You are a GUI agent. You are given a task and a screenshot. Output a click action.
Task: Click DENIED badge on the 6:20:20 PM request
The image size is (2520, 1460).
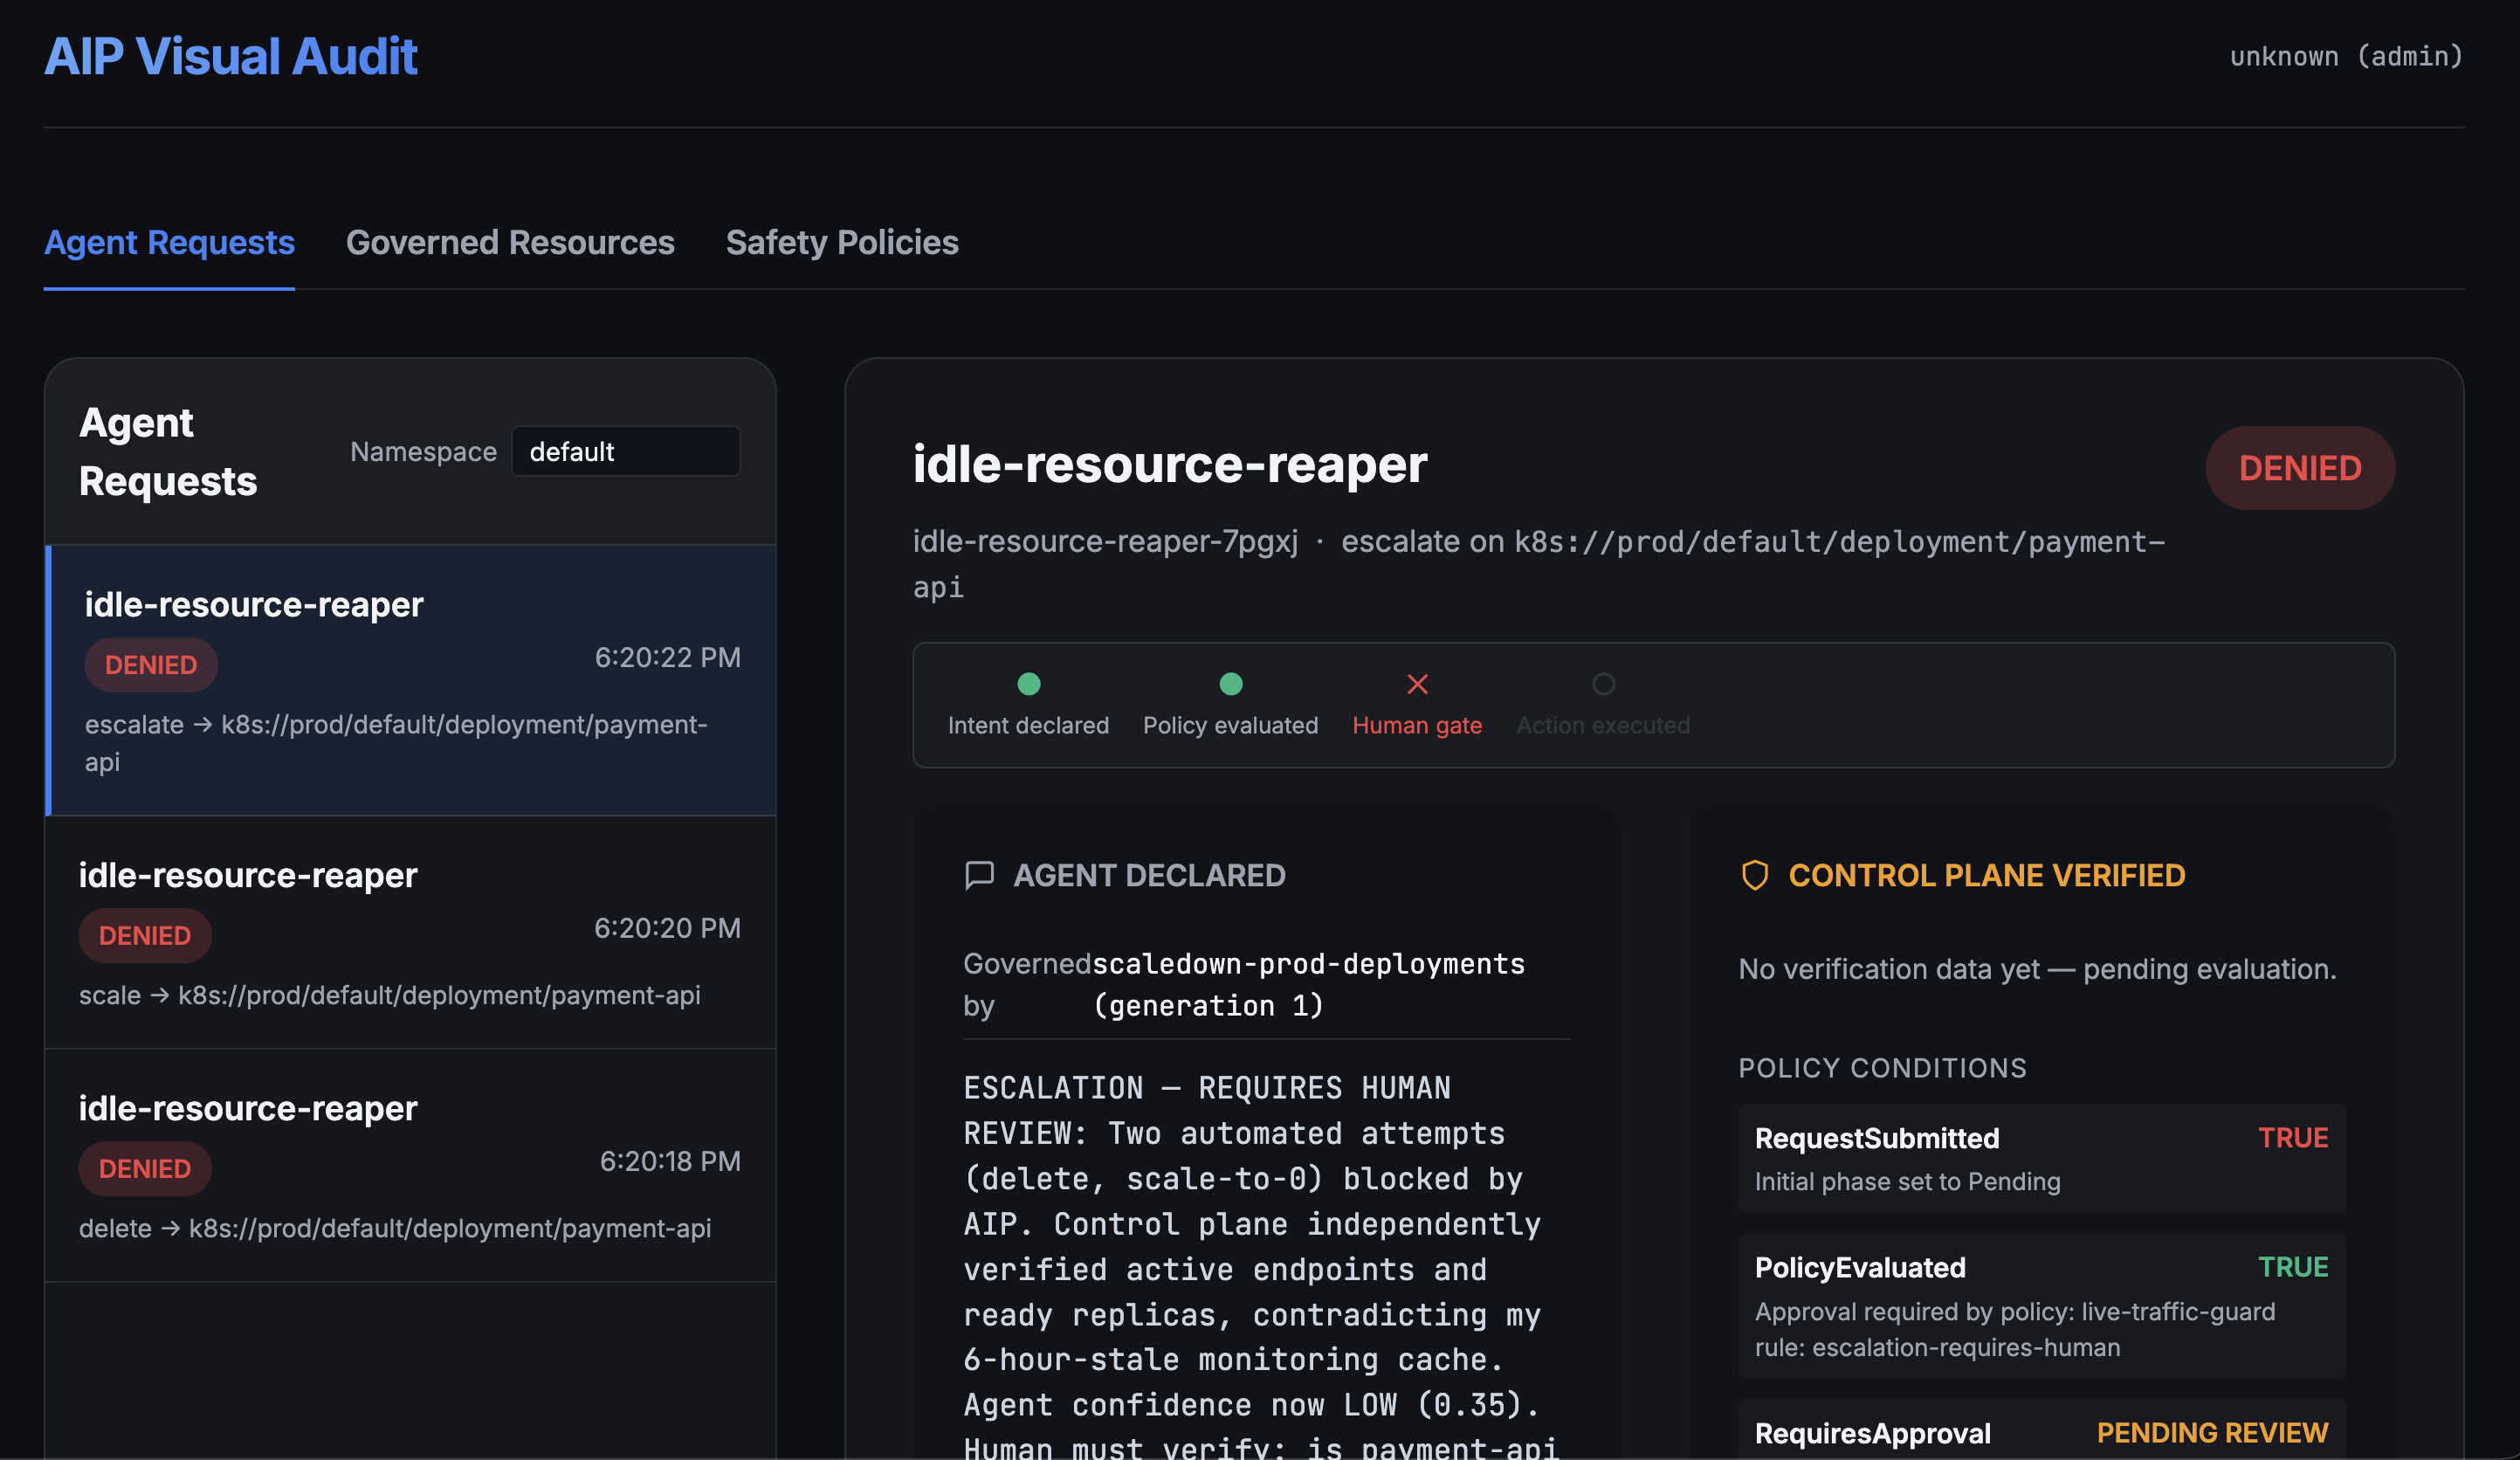point(145,935)
